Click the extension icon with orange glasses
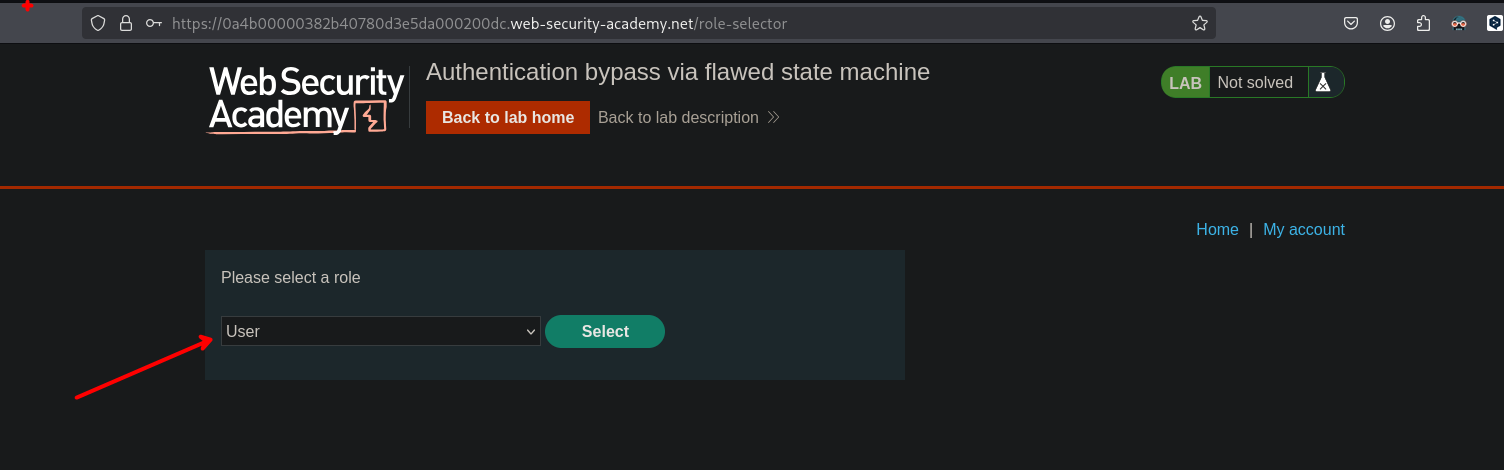The width and height of the screenshot is (1504, 470). (1460, 23)
